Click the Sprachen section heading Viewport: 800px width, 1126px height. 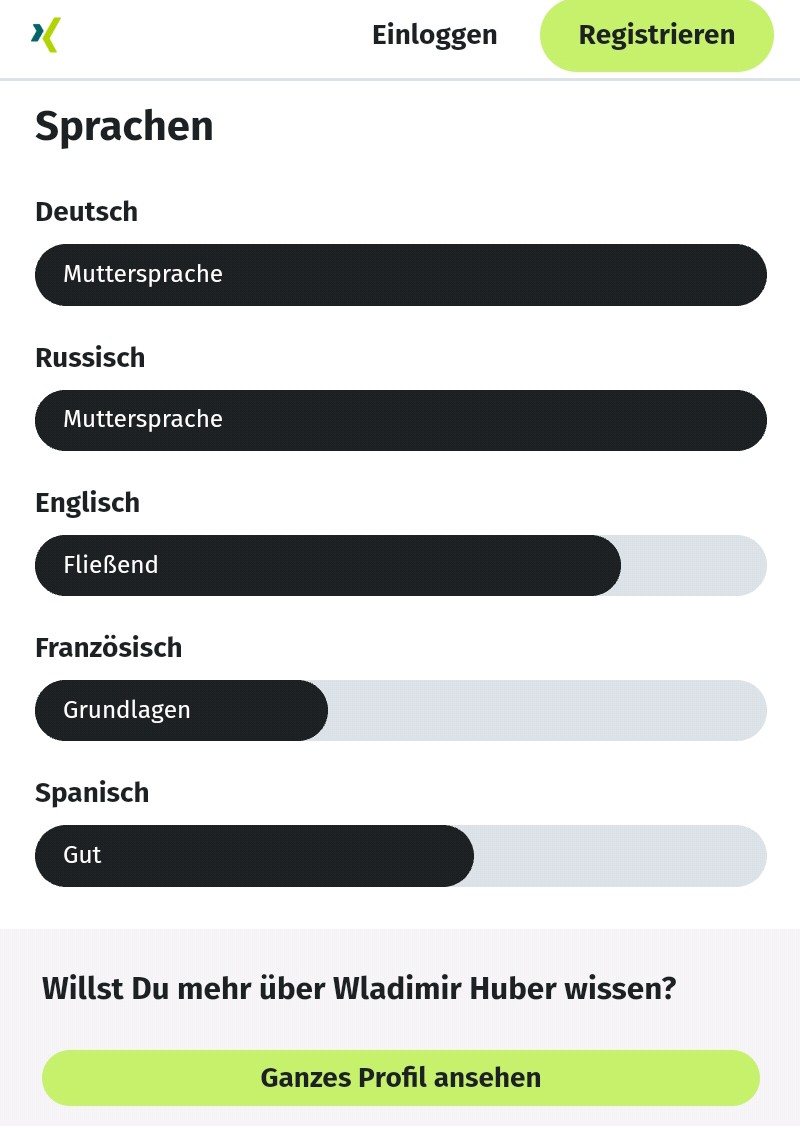pyautogui.click(x=124, y=127)
